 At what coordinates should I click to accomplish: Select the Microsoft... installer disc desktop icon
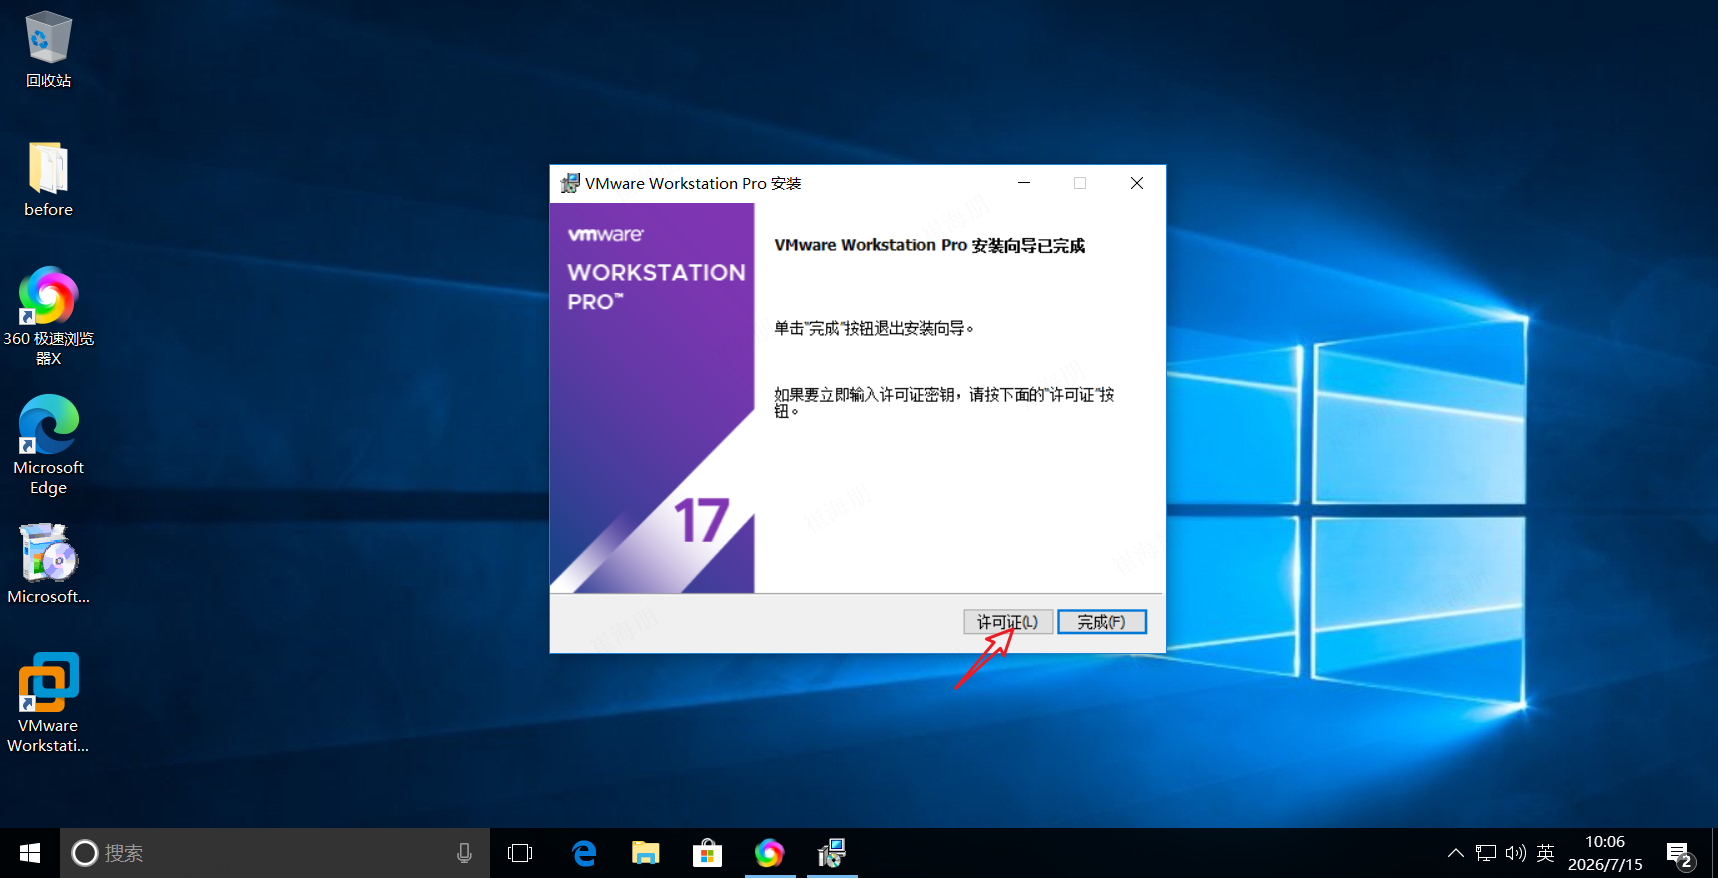pyautogui.click(x=48, y=564)
